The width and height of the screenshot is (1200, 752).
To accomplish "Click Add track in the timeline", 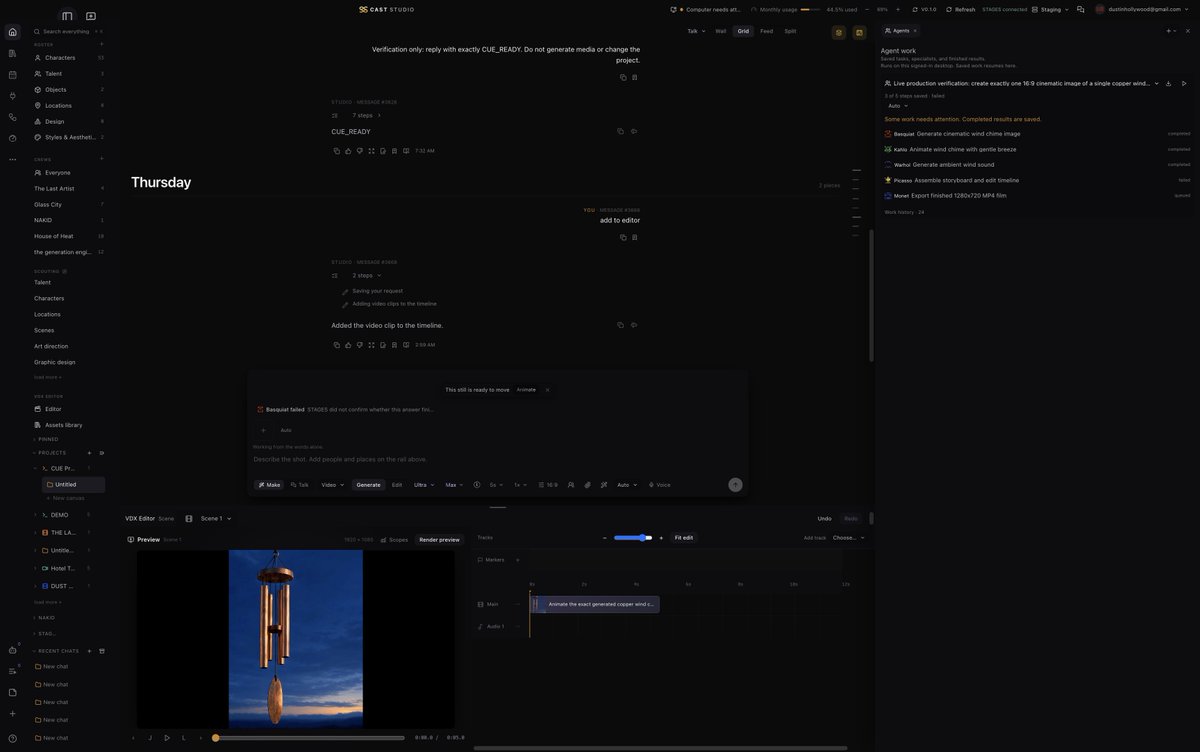I will point(815,538).
